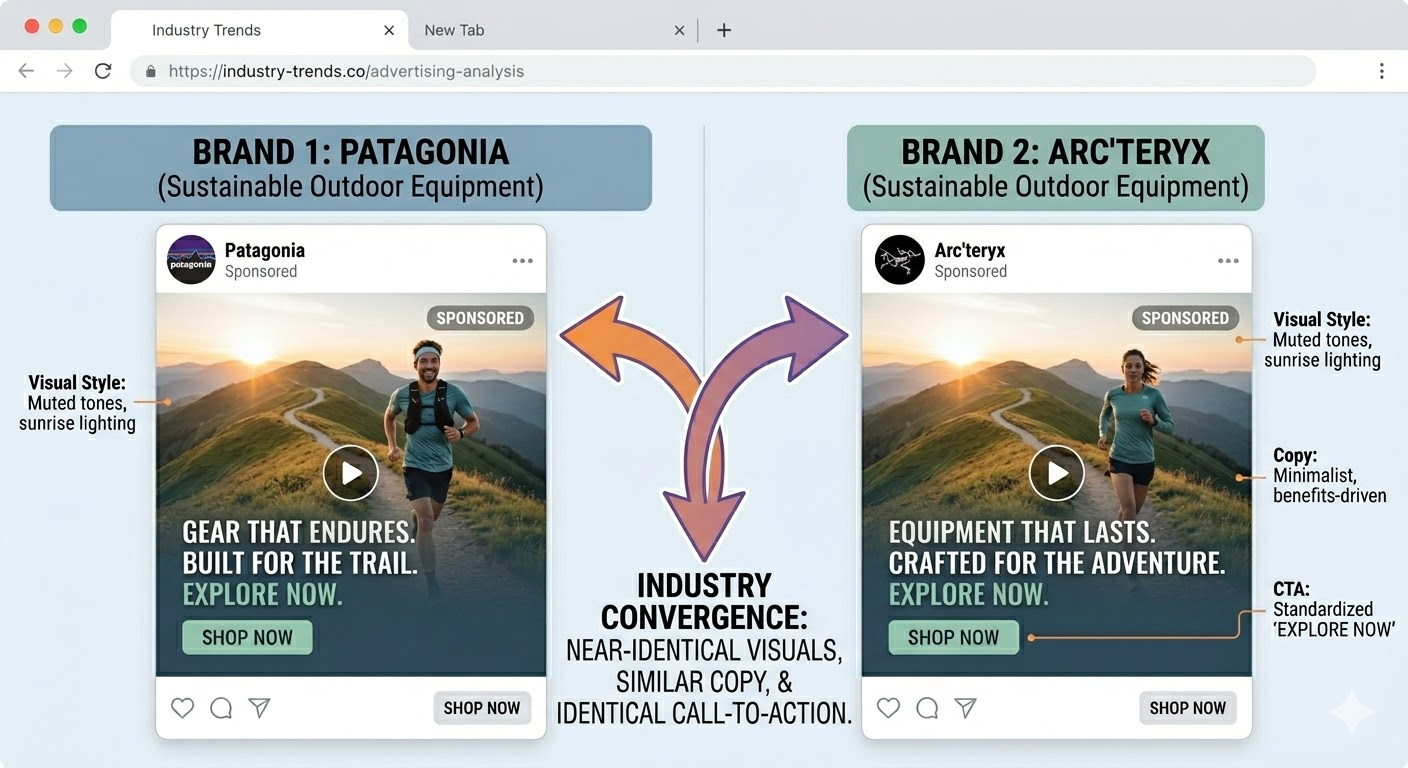
Task: Share the Patagonia post
Action: coord(259,708)
